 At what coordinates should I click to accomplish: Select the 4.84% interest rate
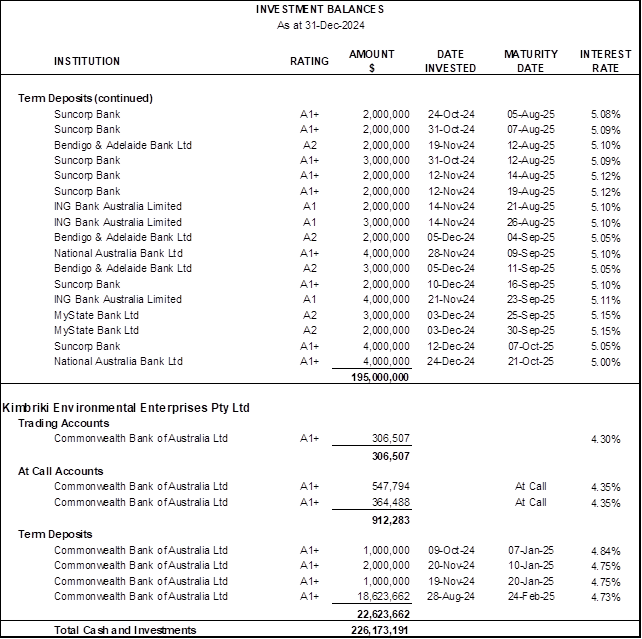(606, 551)
